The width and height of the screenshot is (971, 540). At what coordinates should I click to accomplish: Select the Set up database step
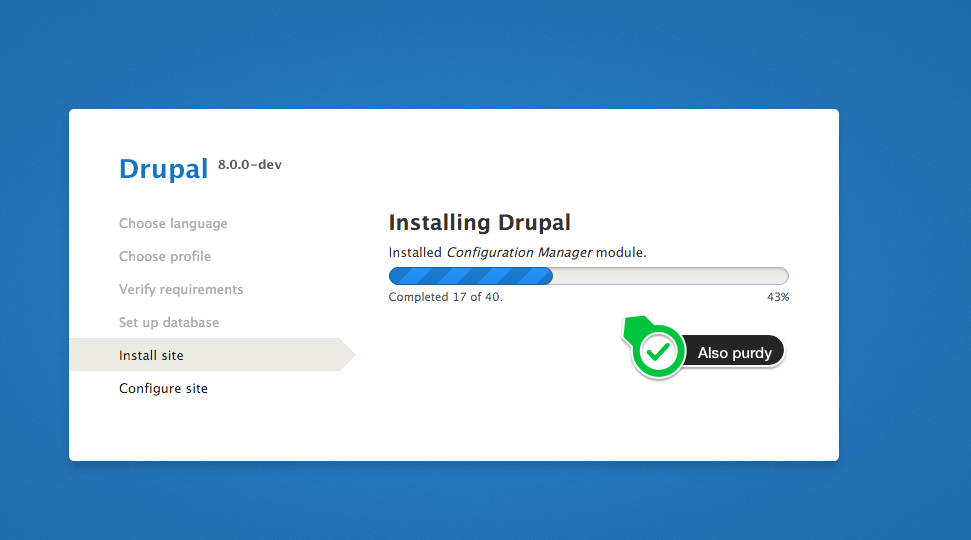[169, 322]
